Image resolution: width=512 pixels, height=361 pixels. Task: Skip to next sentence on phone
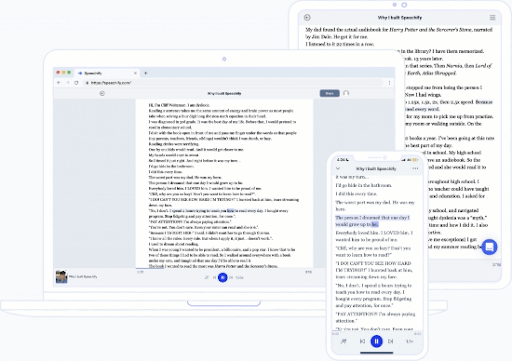(391, 341)
